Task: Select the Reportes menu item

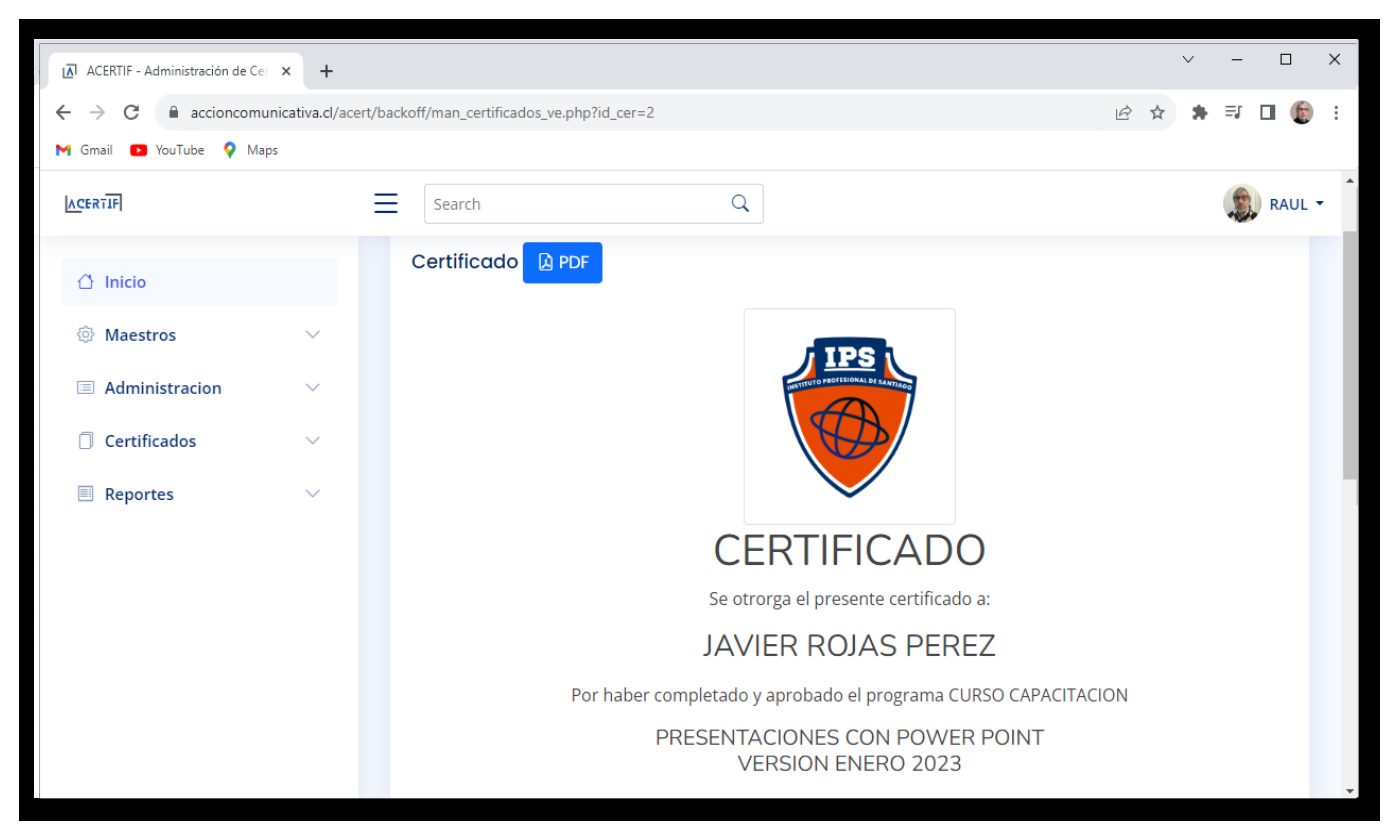Action: [139, 493]
